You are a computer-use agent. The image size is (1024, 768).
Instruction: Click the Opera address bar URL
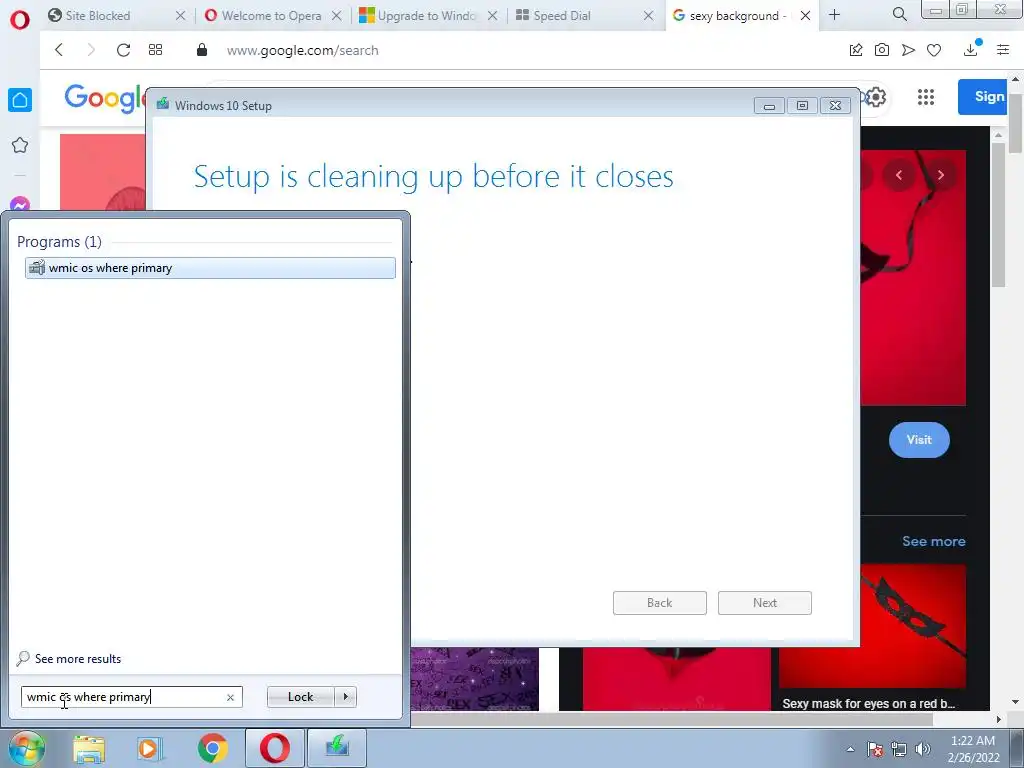302,50
